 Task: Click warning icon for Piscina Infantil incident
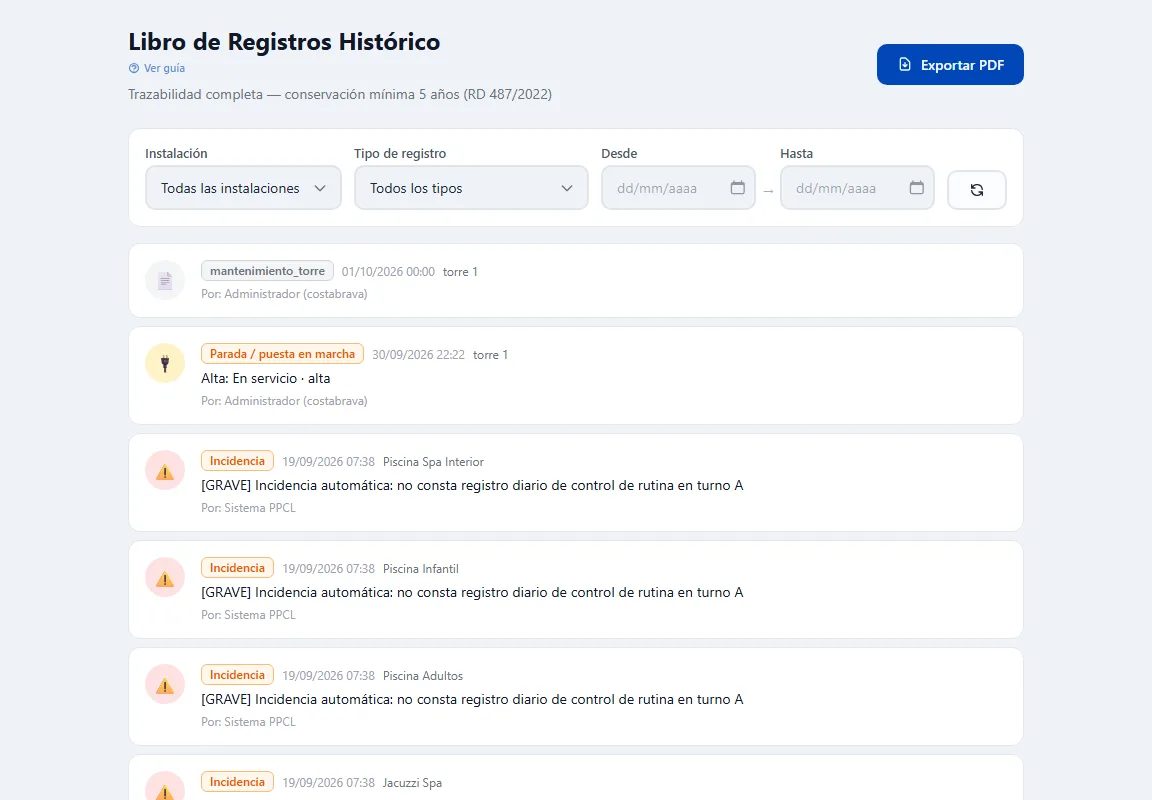pyautogui.click(x=165, y=577)
